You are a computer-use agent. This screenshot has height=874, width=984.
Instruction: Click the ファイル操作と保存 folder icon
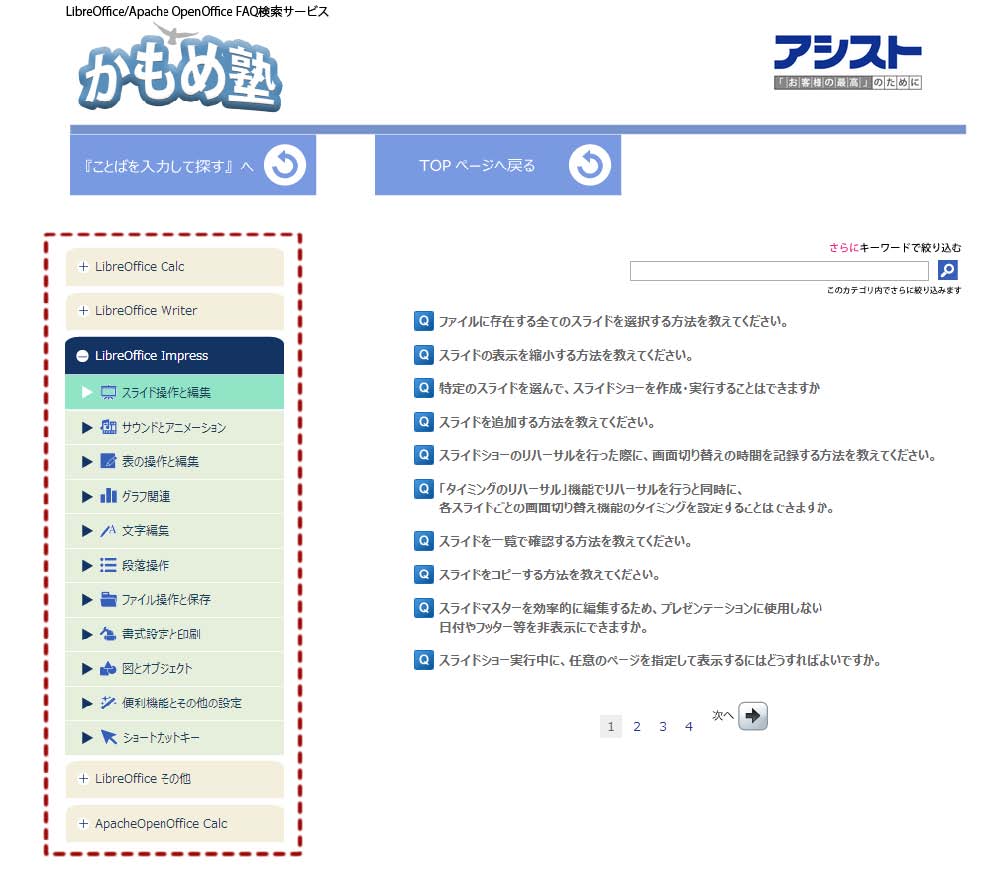click(x=108, y=599)
